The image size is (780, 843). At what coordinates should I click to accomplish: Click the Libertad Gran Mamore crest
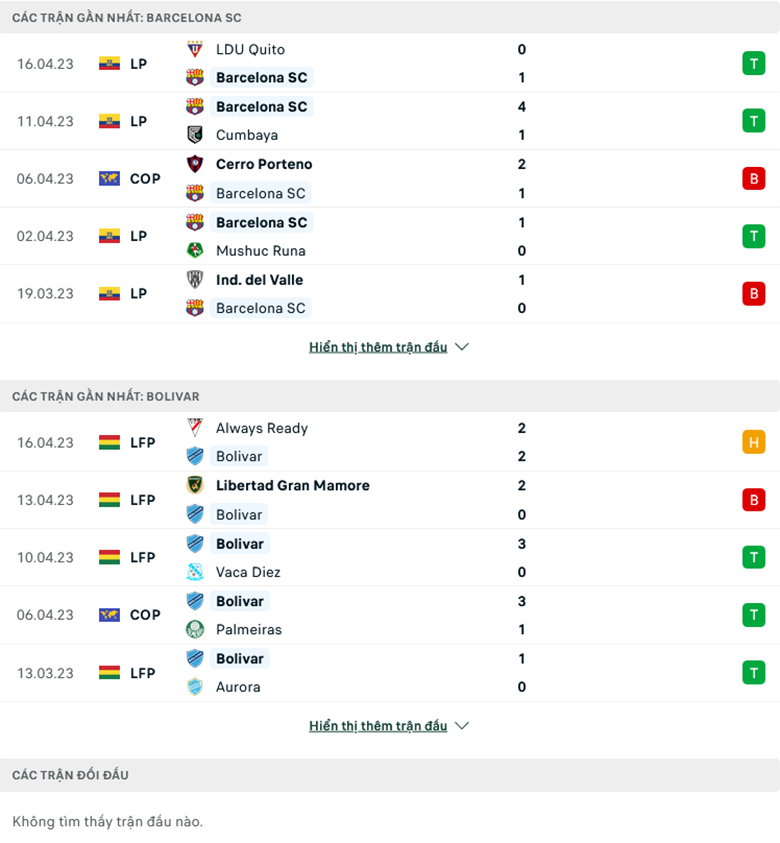195,485
